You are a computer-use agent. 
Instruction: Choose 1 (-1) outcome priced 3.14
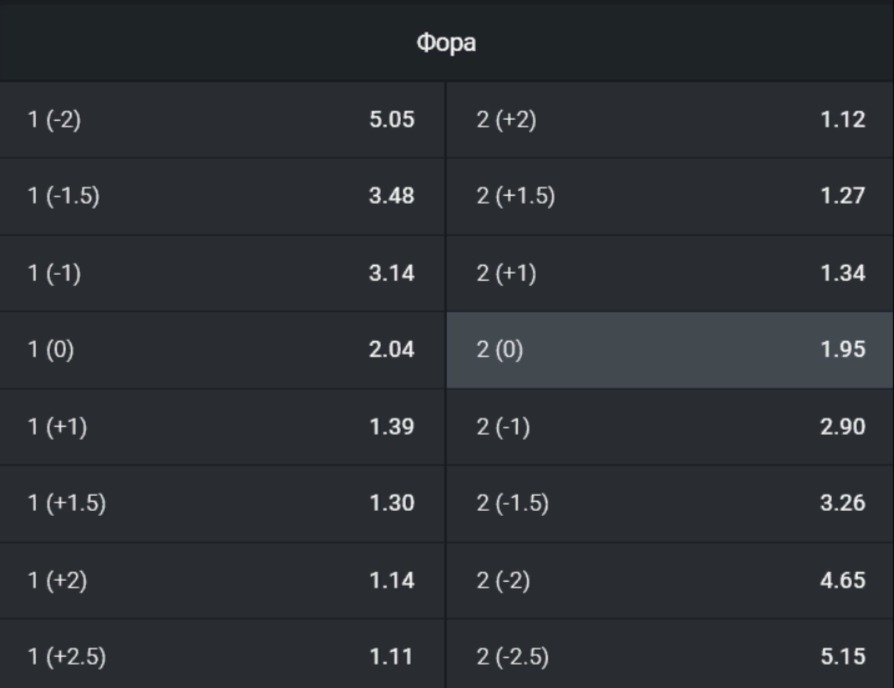222,273
